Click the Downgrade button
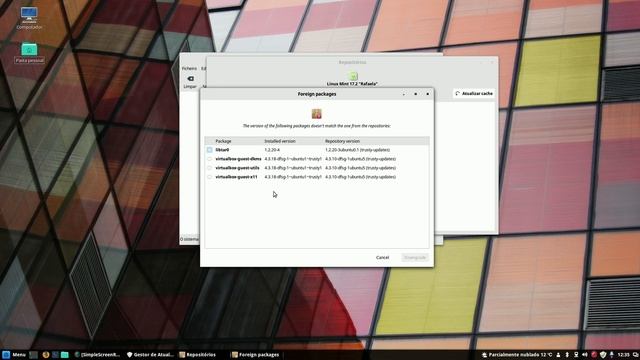640x360 pixels. pos(415,258)
